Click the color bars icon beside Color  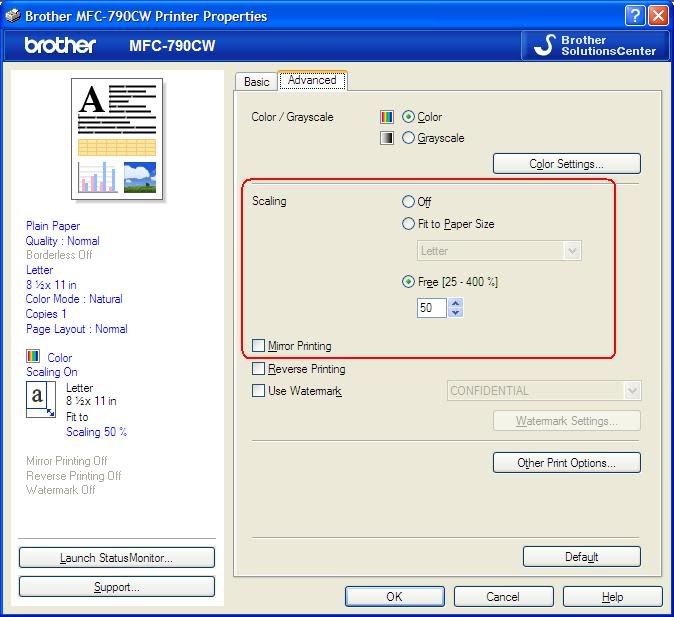click(387, 117)
